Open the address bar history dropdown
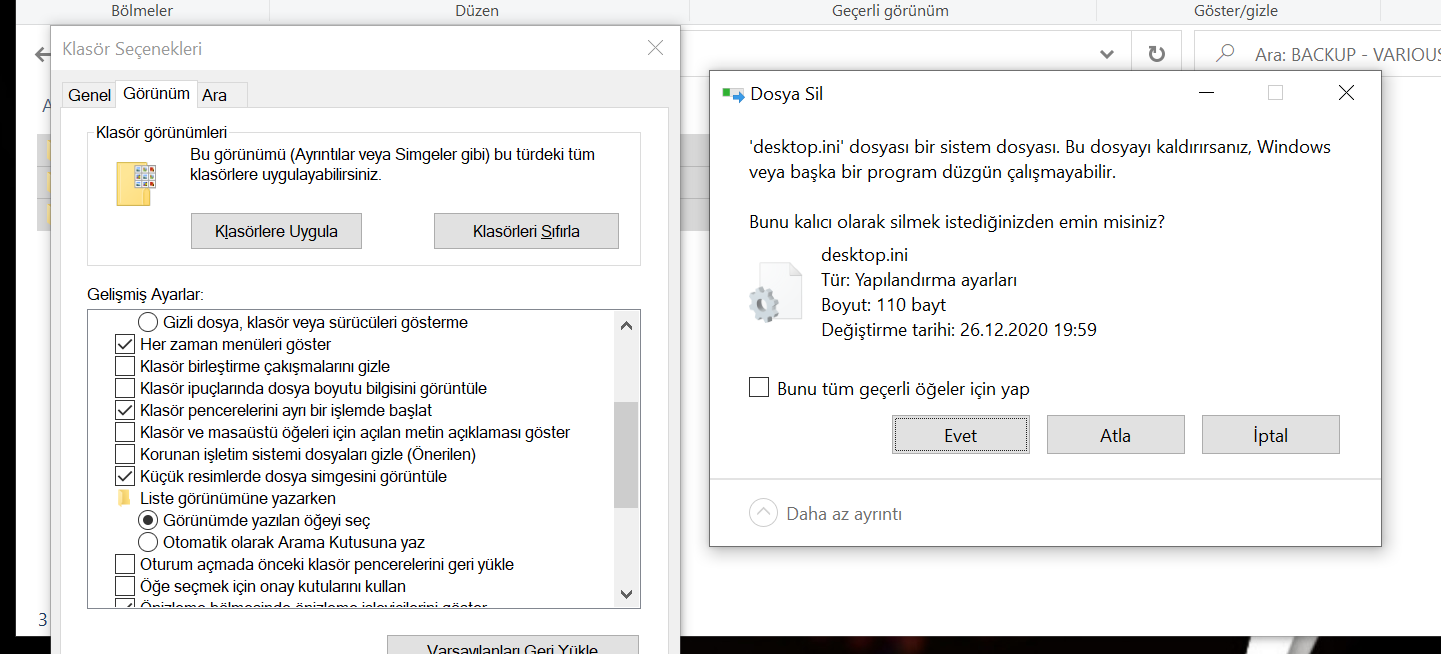Viewport: 1441px width, 654px height. point(1107,54)
